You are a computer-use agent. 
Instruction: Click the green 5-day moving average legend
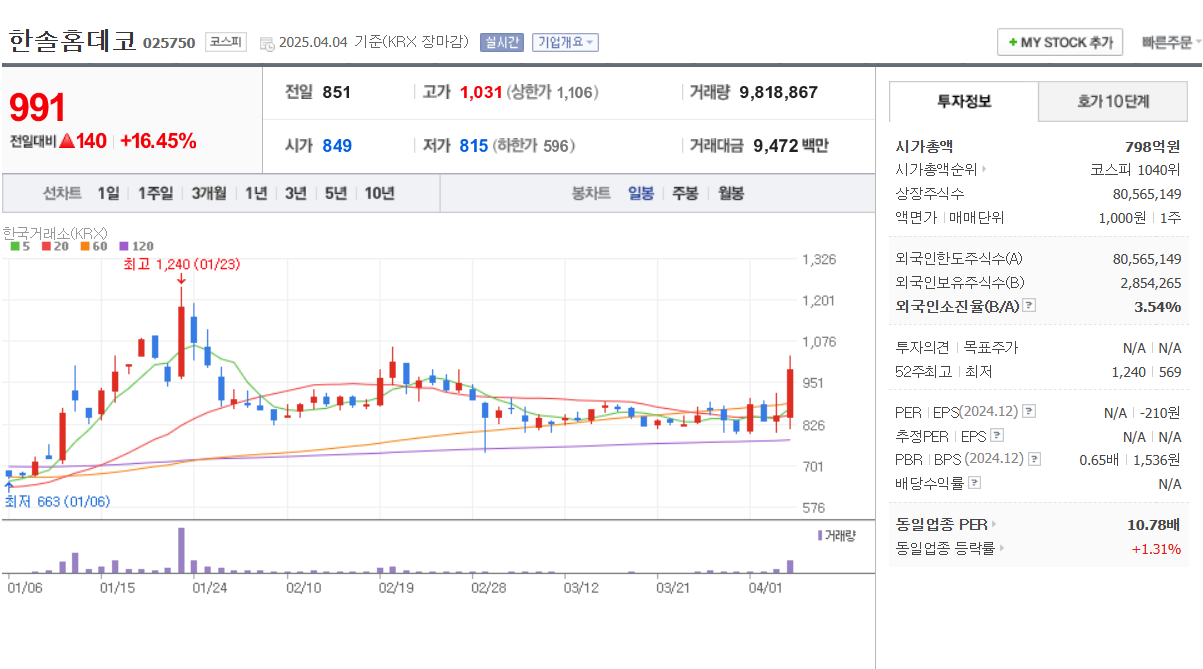(19, 246)
